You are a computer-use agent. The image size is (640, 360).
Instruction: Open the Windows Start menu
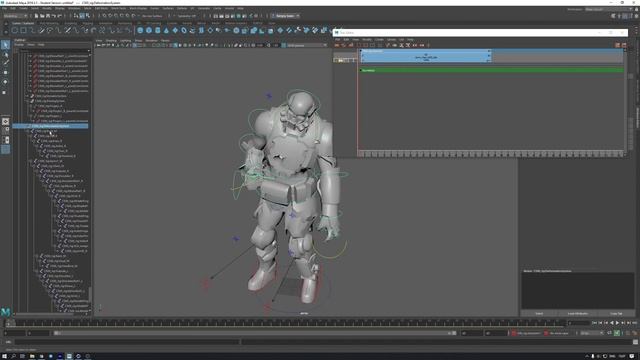click(4, 356)
